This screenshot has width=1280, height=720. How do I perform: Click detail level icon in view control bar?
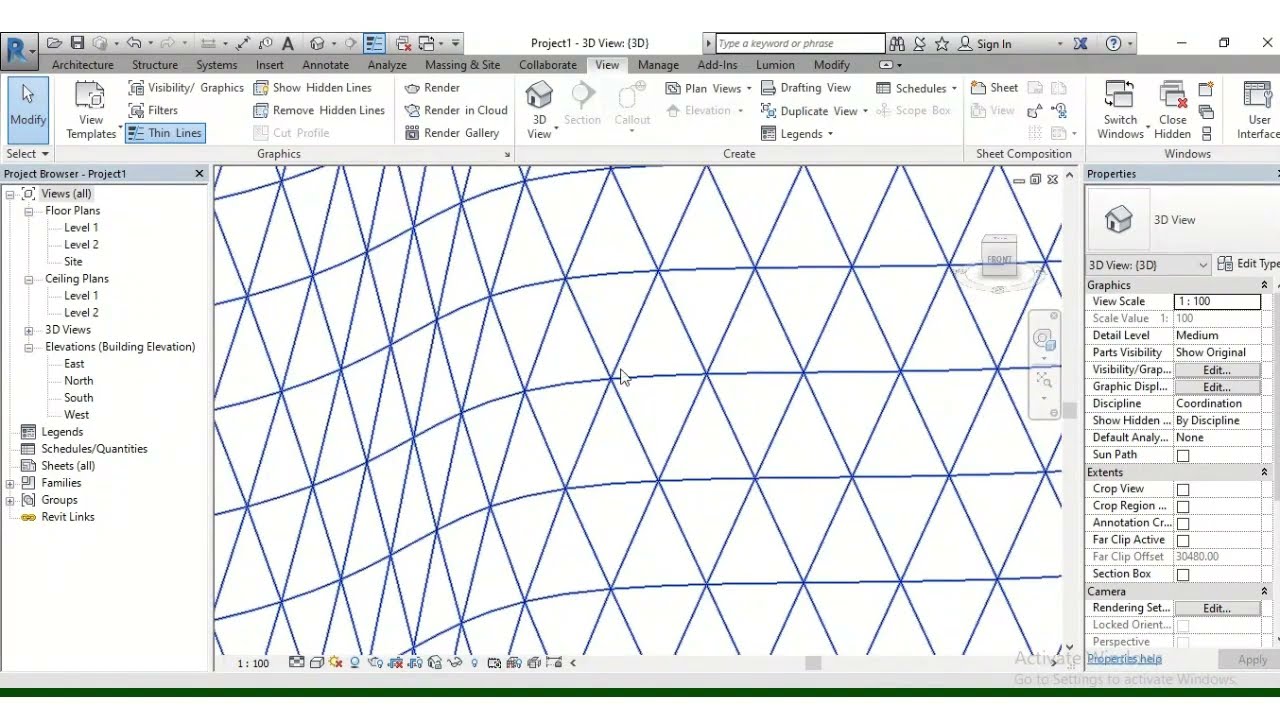297,663
